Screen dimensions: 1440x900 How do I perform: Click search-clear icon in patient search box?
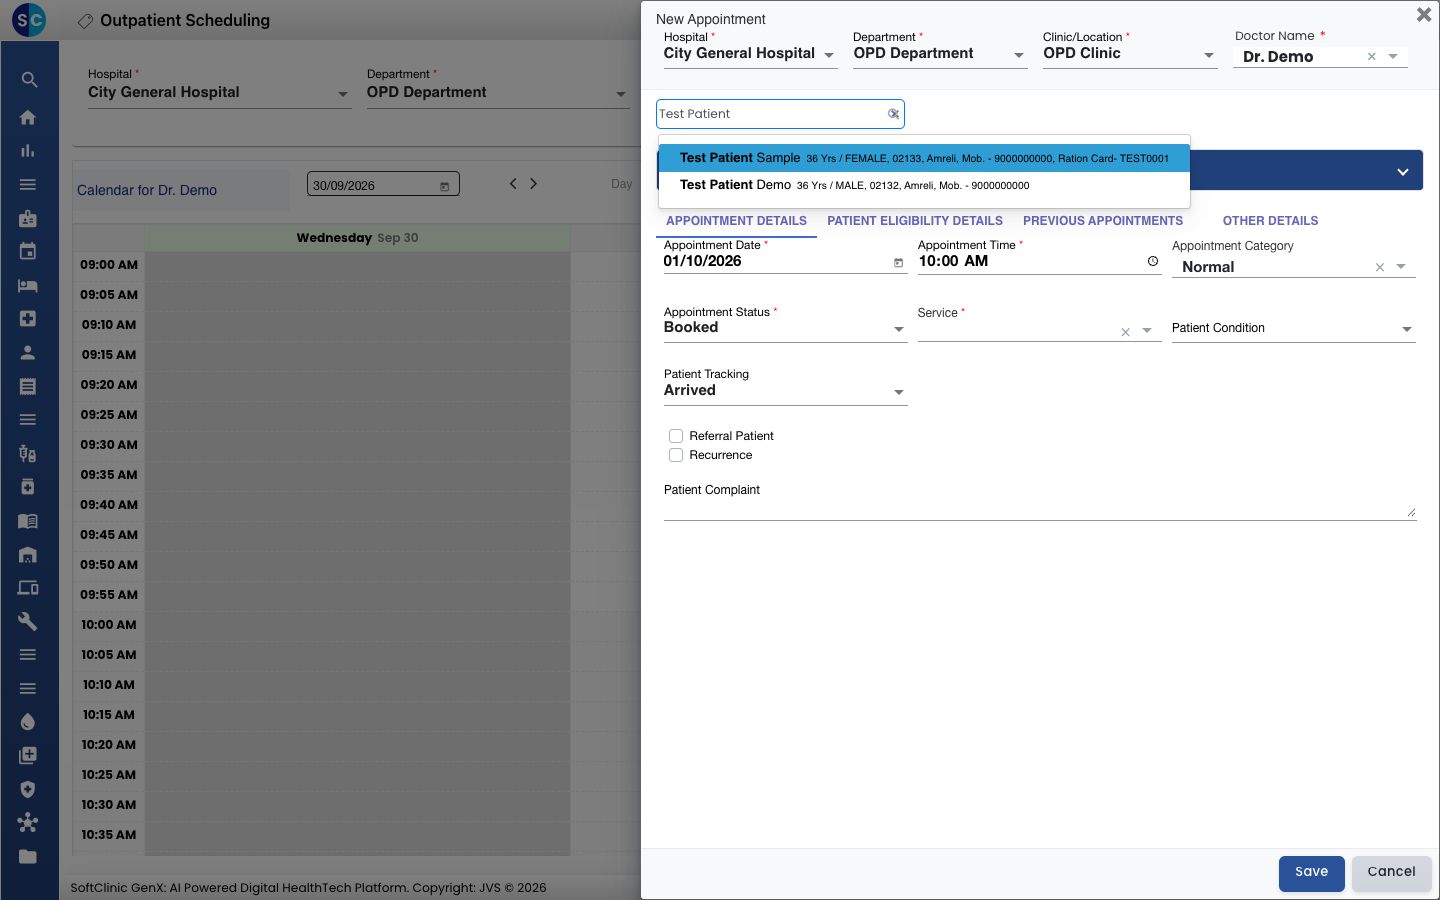pos(894,114)
